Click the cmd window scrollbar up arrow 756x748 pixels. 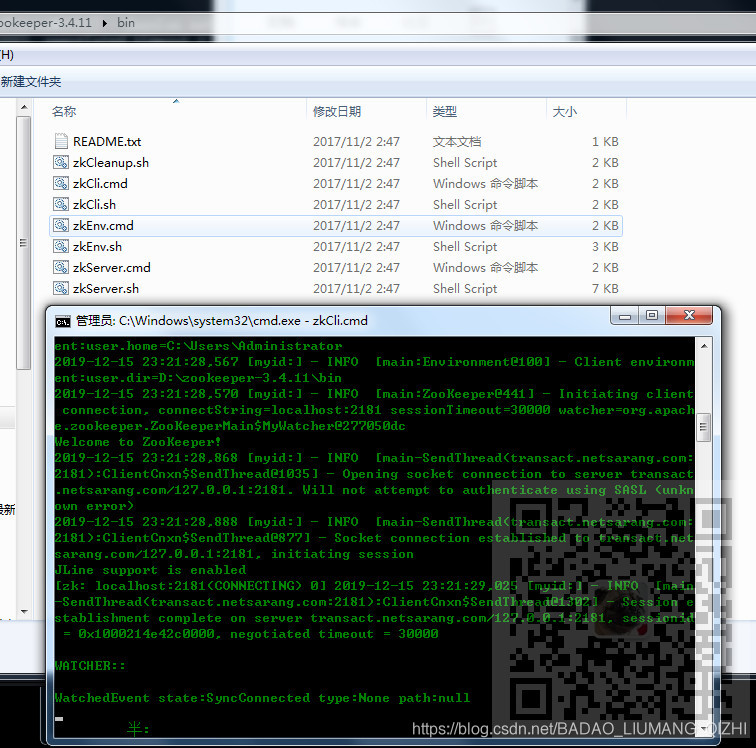coord(704,346)
